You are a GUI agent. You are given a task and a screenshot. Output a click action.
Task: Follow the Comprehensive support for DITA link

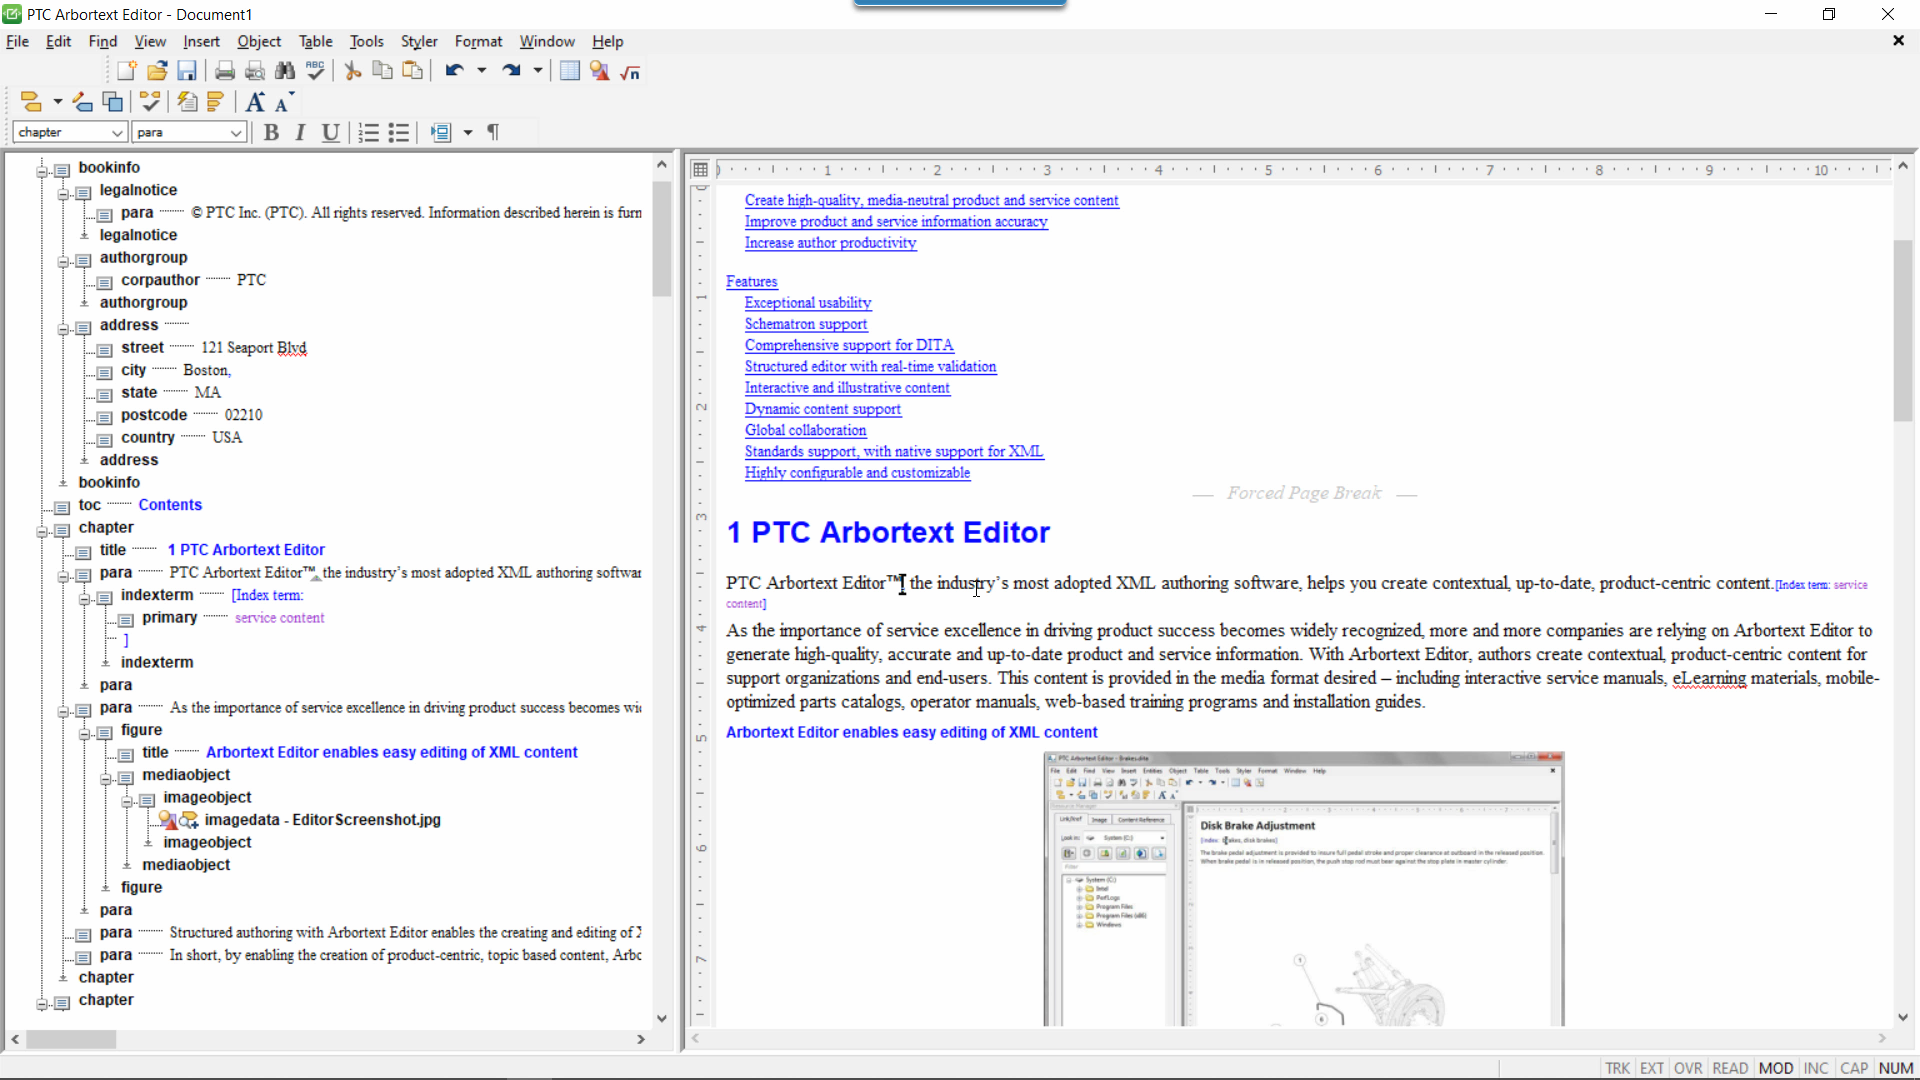click(849, 345)
